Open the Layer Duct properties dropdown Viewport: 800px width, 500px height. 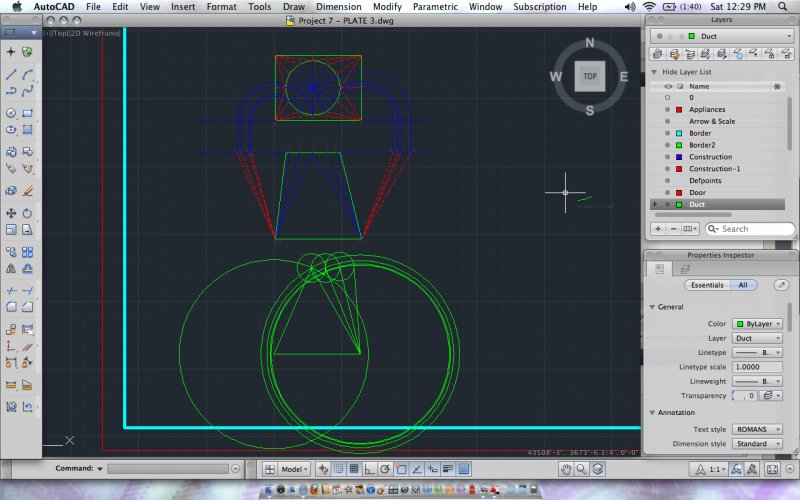758,338
